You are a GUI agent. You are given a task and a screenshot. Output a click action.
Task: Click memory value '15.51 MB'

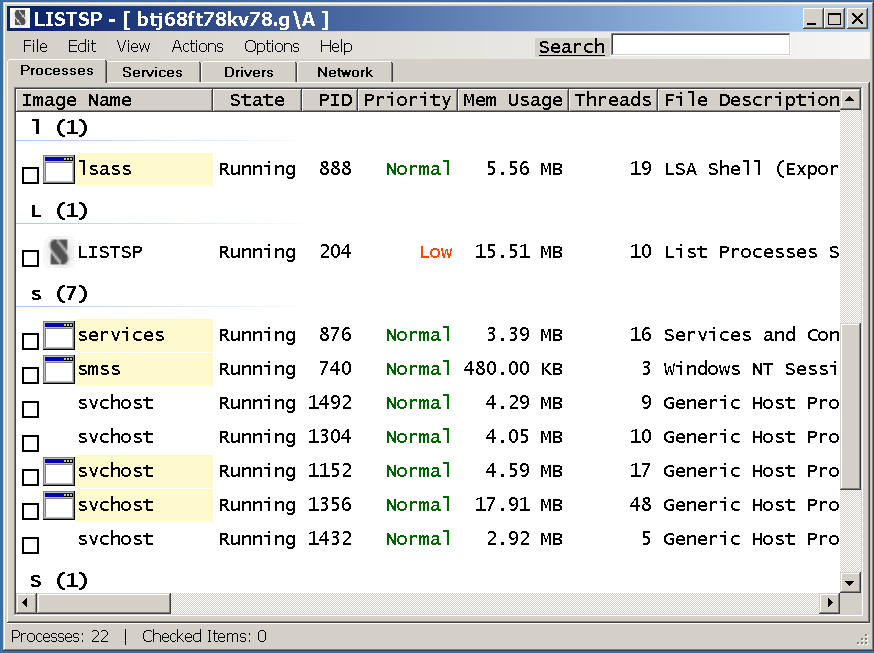click(x=518, y=252)
